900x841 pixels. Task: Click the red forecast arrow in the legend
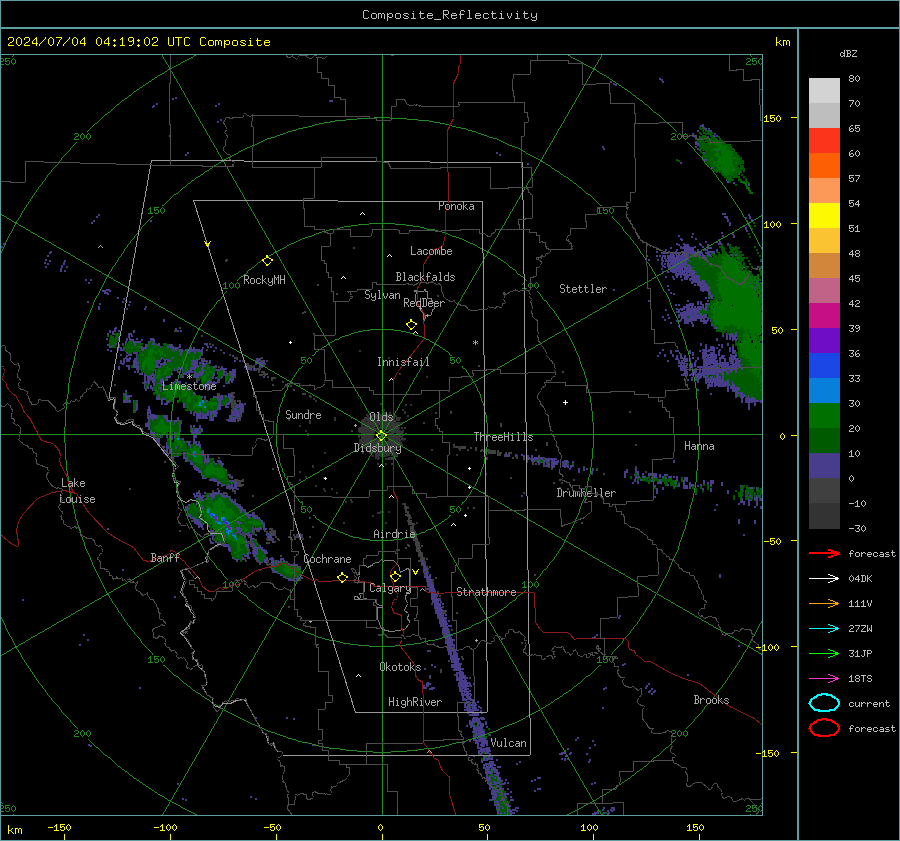pos(824,553)
